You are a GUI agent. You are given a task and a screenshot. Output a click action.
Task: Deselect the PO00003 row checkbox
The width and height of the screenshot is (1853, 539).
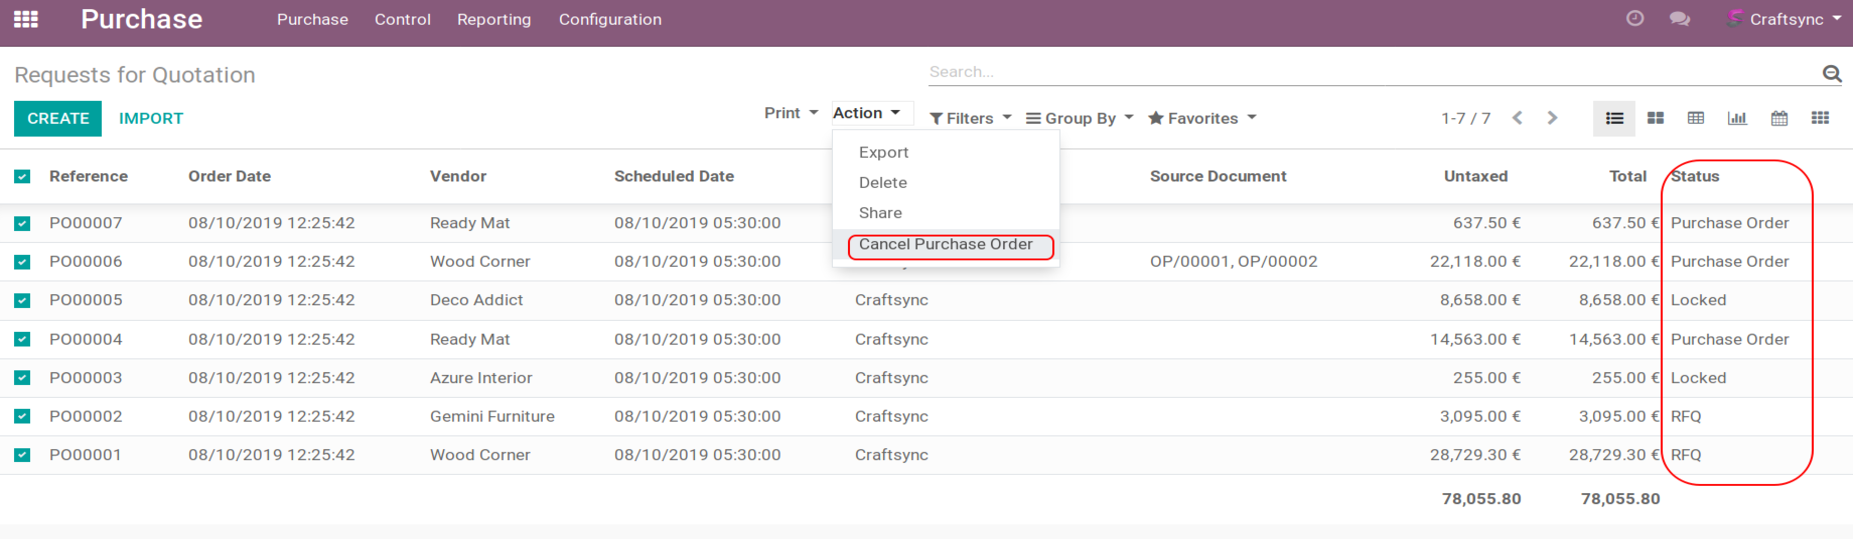(x=22, y=378)
